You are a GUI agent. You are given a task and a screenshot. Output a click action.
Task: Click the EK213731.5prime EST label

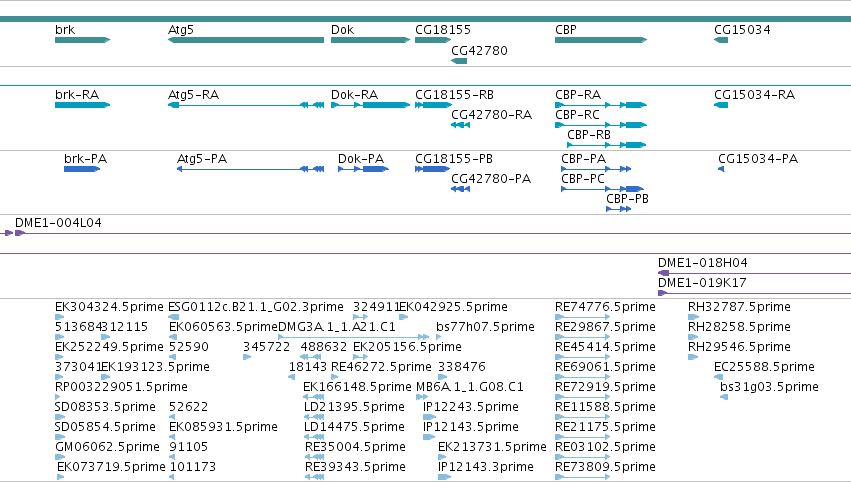click(x=492, y=447)
